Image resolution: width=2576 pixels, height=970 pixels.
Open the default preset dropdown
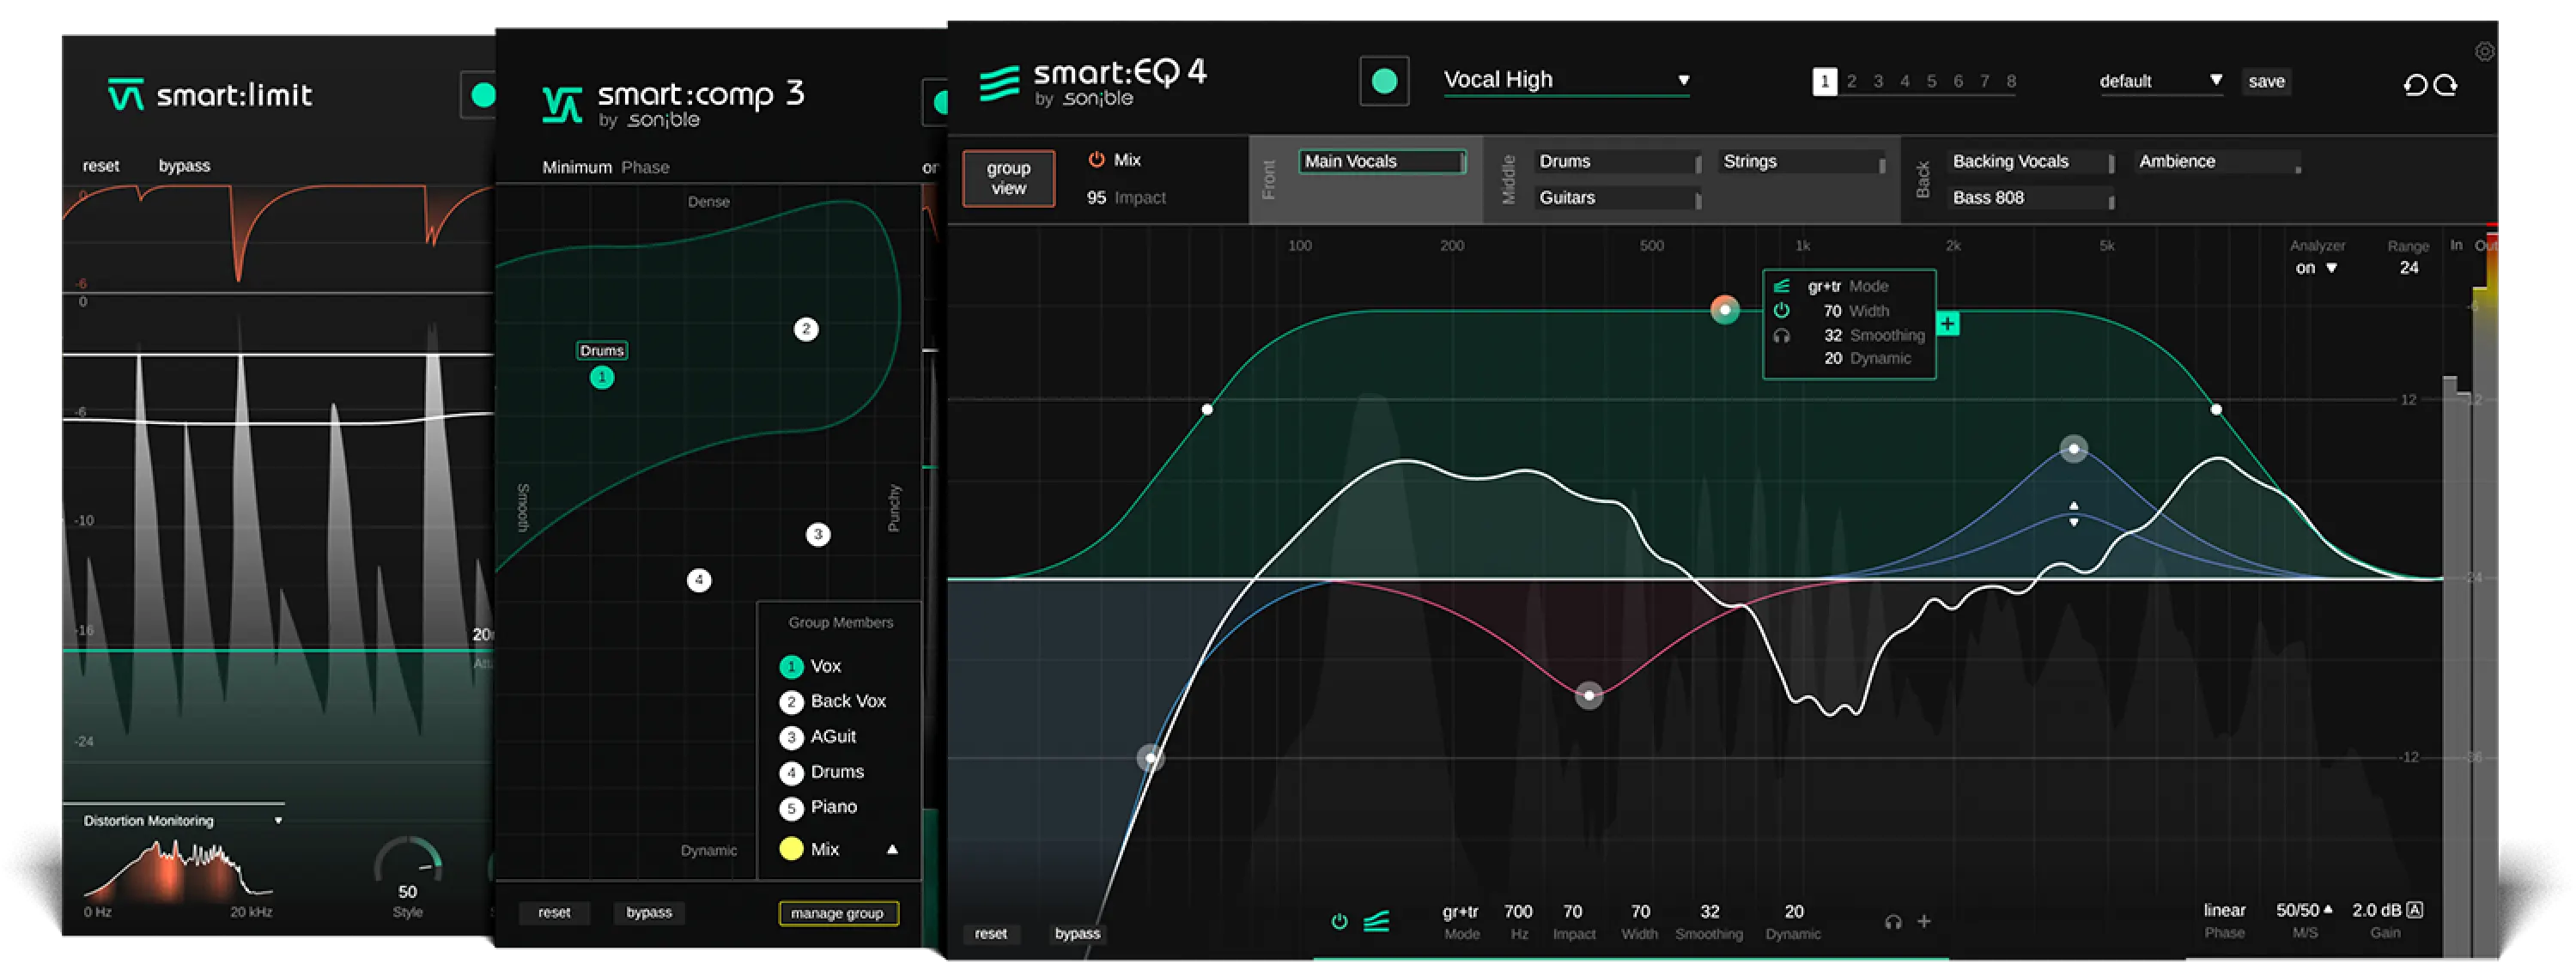[x=2160, y=81]
